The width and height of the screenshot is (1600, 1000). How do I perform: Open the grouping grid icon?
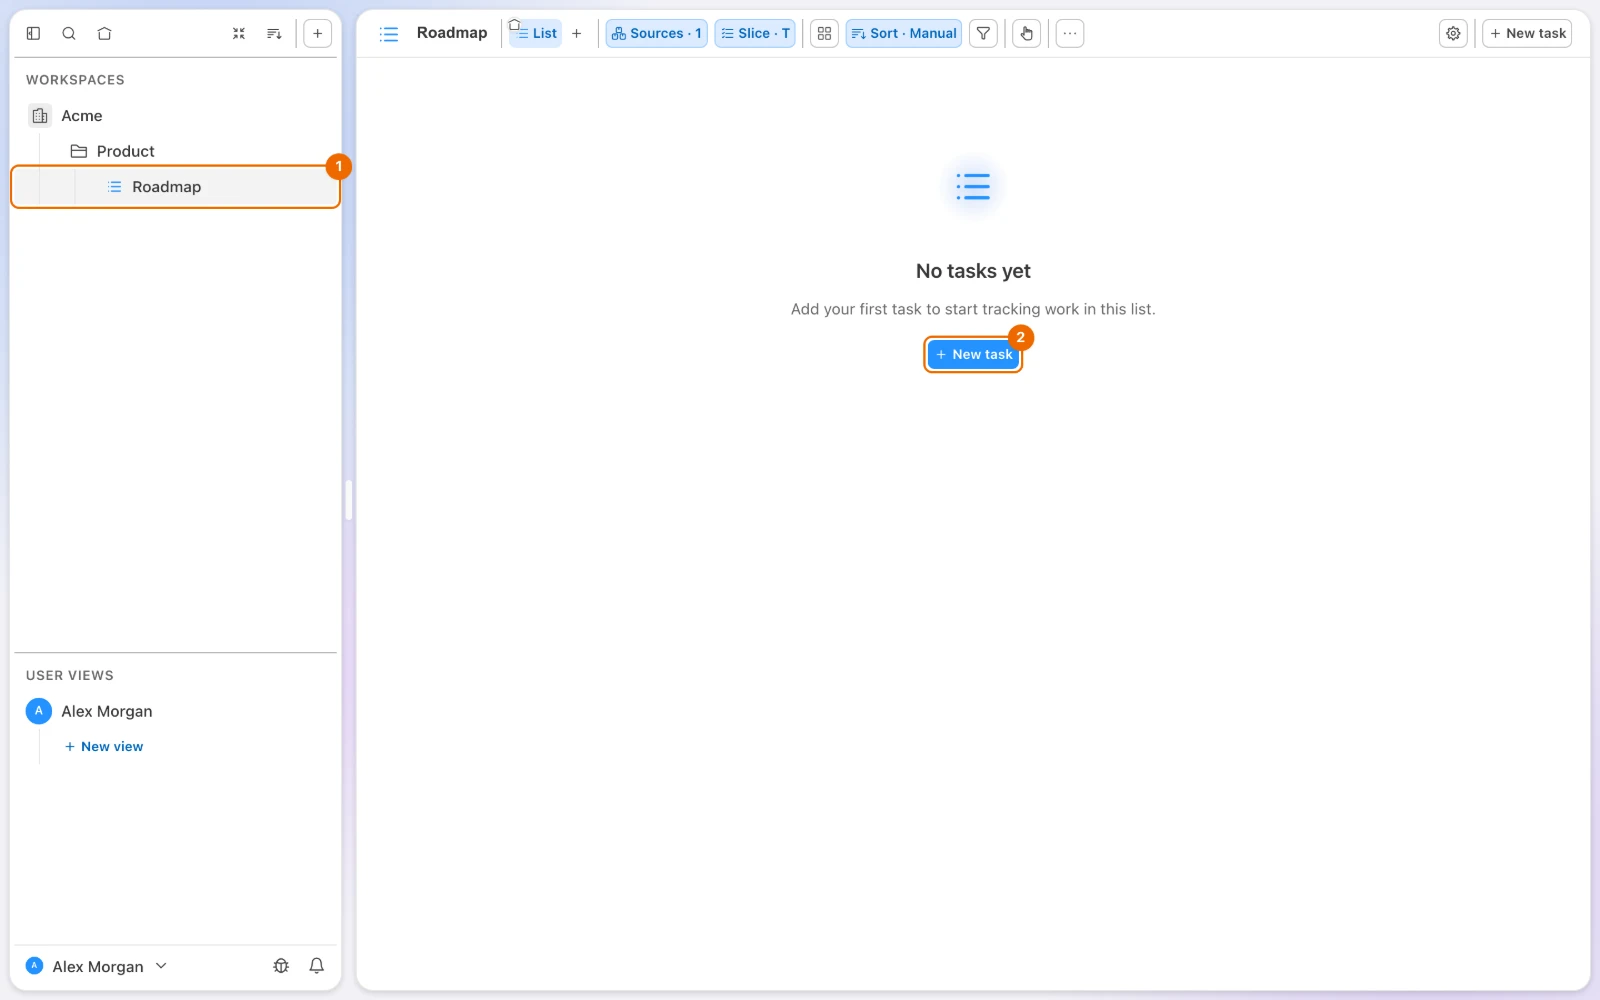(824, 33)
